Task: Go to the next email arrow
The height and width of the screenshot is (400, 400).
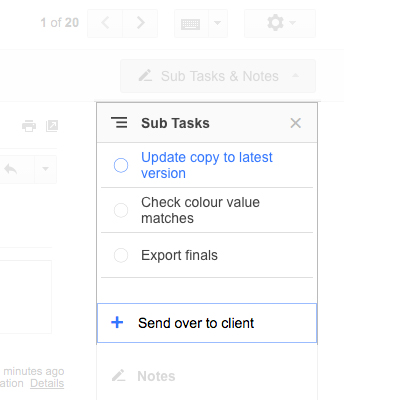Action: click(x=140, y=23)
